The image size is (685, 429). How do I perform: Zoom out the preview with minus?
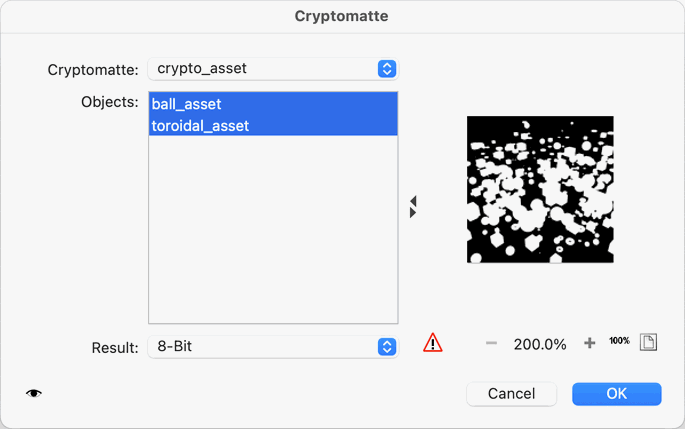tap(491, 343)
